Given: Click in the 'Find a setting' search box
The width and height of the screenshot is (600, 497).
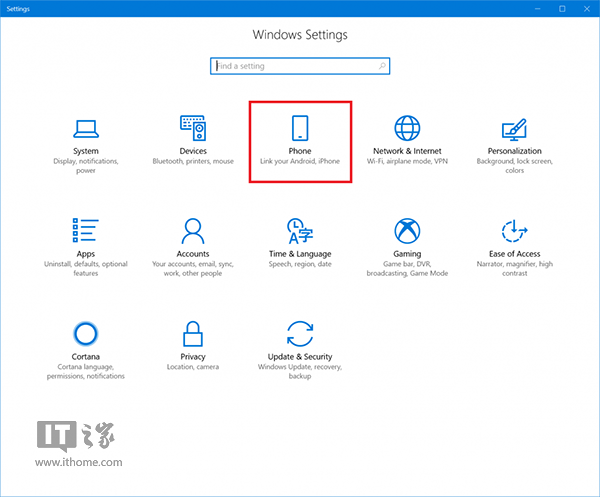Looking at the screenshot, I should pos(300,66).
